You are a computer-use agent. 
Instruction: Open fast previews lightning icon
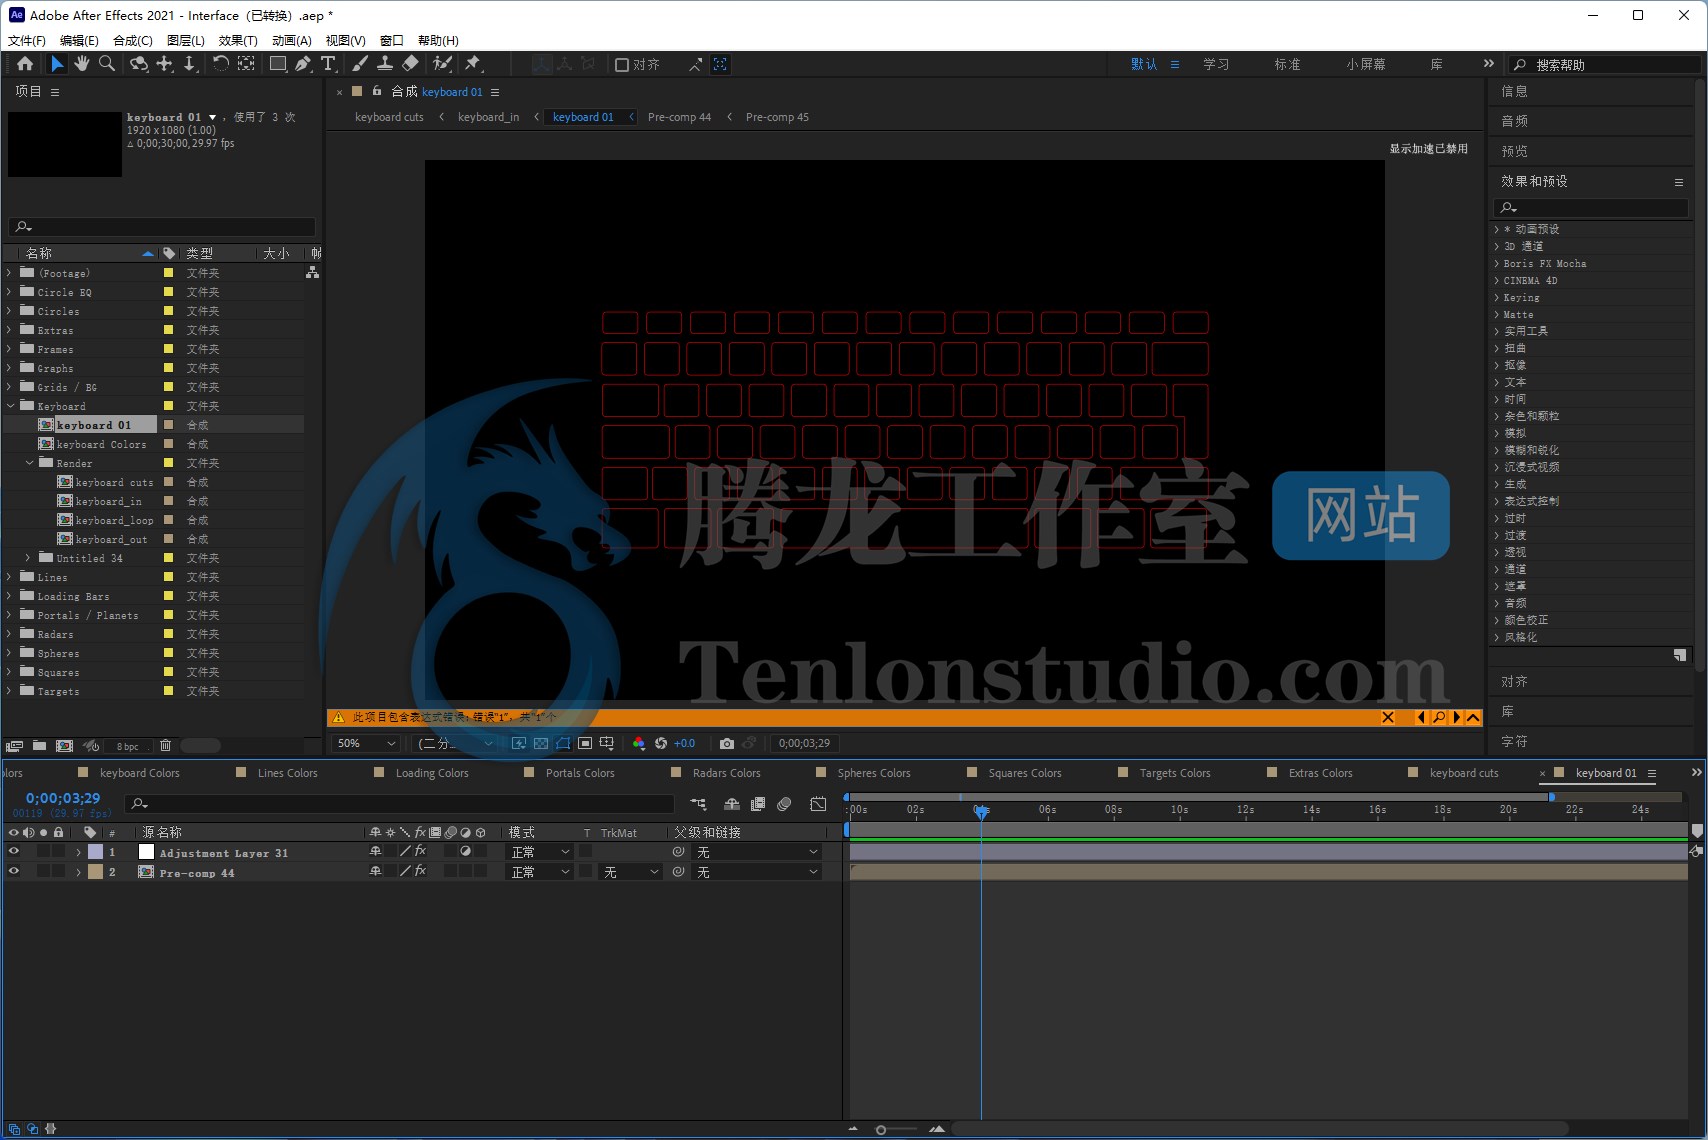[x=519, y=743]
